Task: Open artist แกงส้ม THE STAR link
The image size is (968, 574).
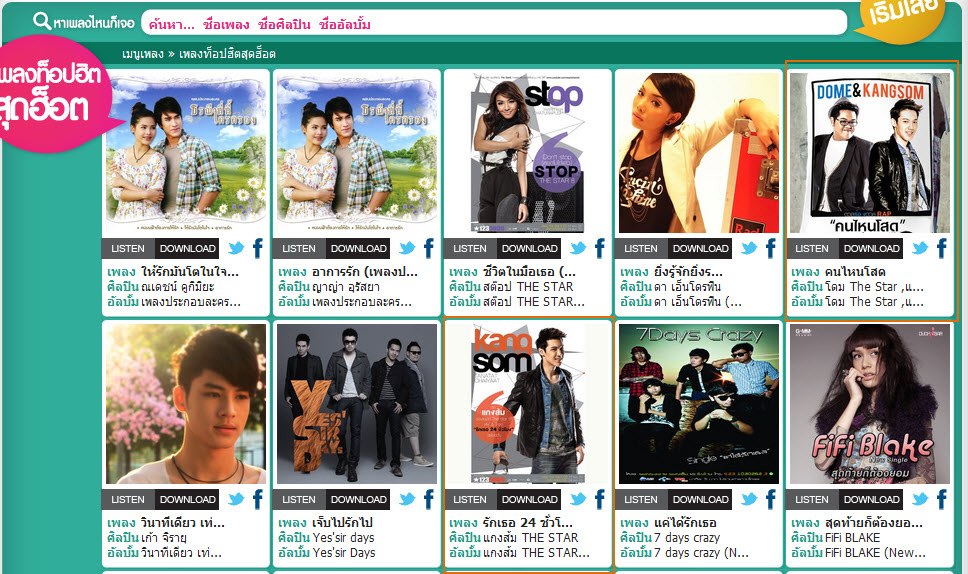Action: pos(530,538)
